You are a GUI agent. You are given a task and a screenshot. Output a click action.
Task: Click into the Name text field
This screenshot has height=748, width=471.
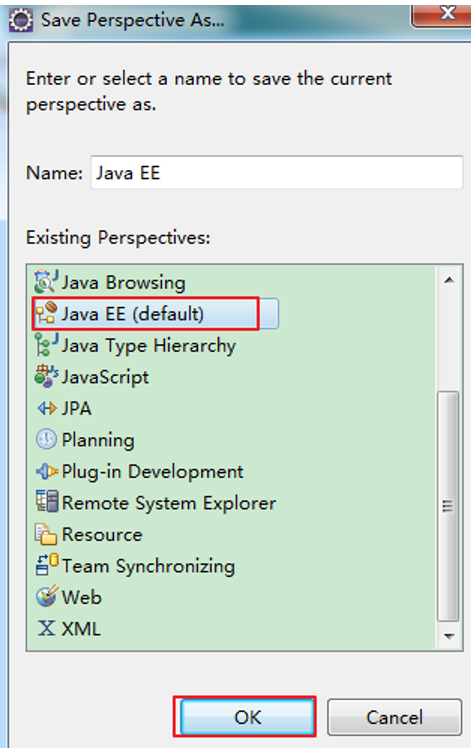pos(277,172)
